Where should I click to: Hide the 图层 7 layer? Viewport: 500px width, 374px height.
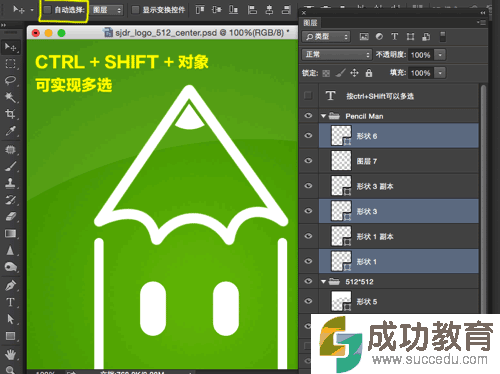click(x=309, y=161)
